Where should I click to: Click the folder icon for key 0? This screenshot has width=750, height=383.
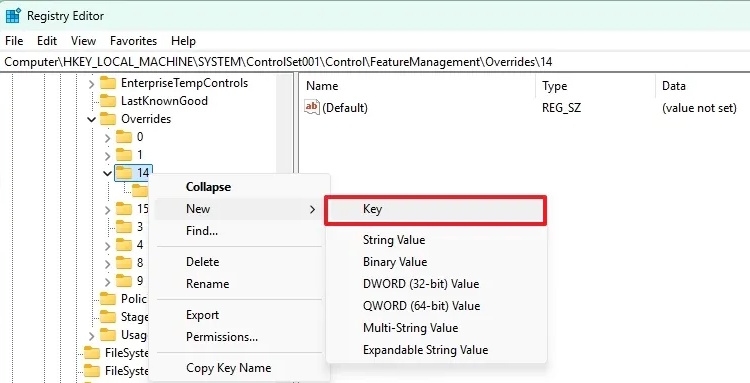click(124, 137)
